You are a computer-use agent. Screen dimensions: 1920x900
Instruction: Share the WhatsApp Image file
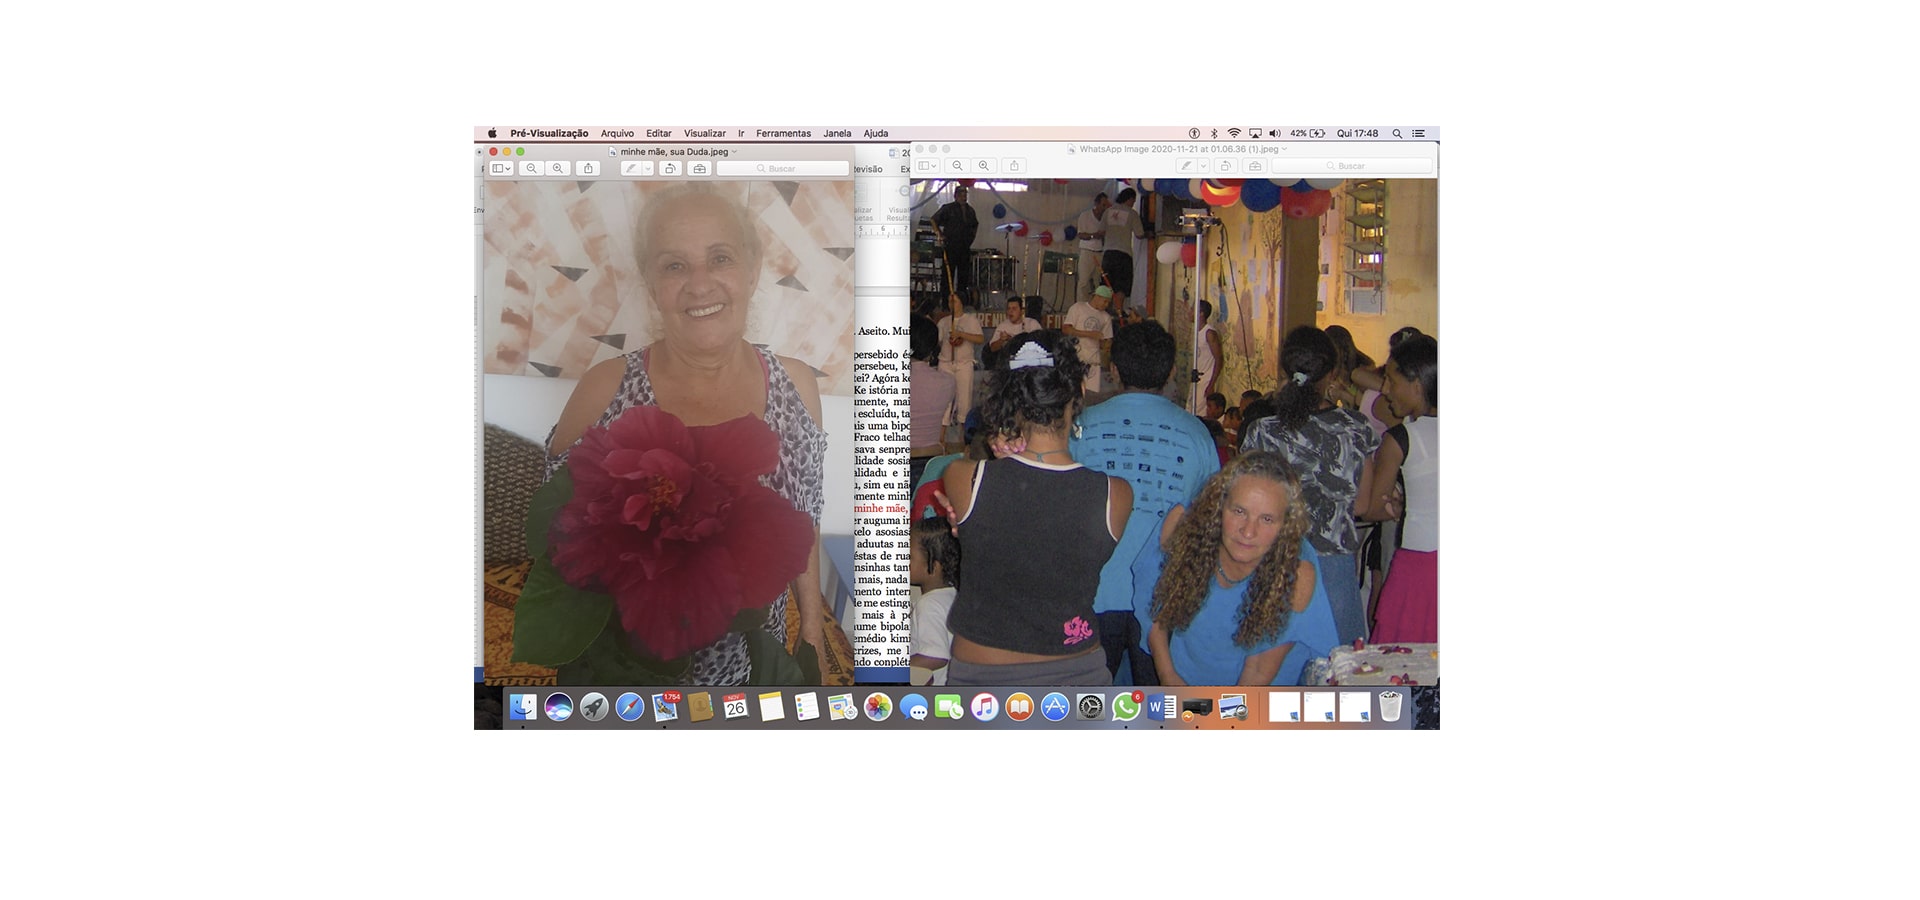1014,166
